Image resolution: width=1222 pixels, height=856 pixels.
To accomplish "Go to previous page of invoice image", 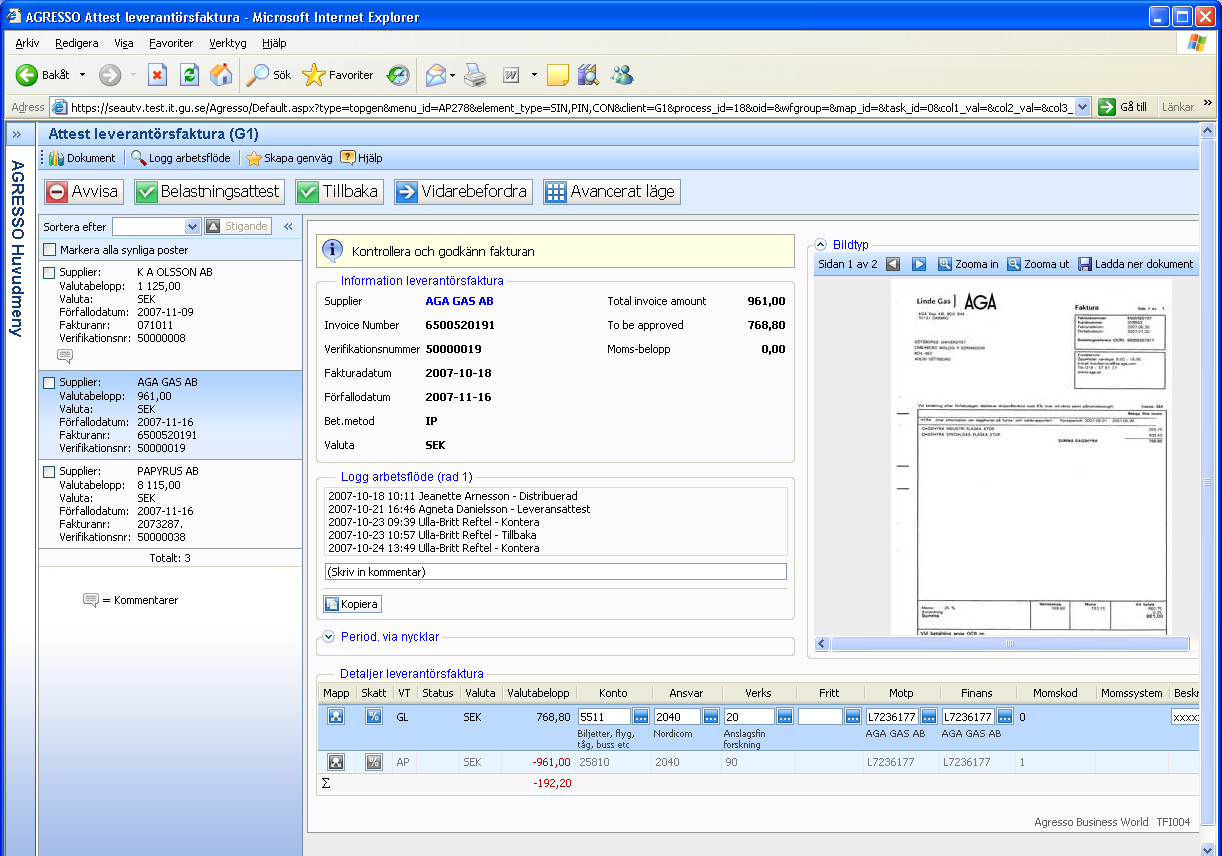I will (x=893, y=264).
